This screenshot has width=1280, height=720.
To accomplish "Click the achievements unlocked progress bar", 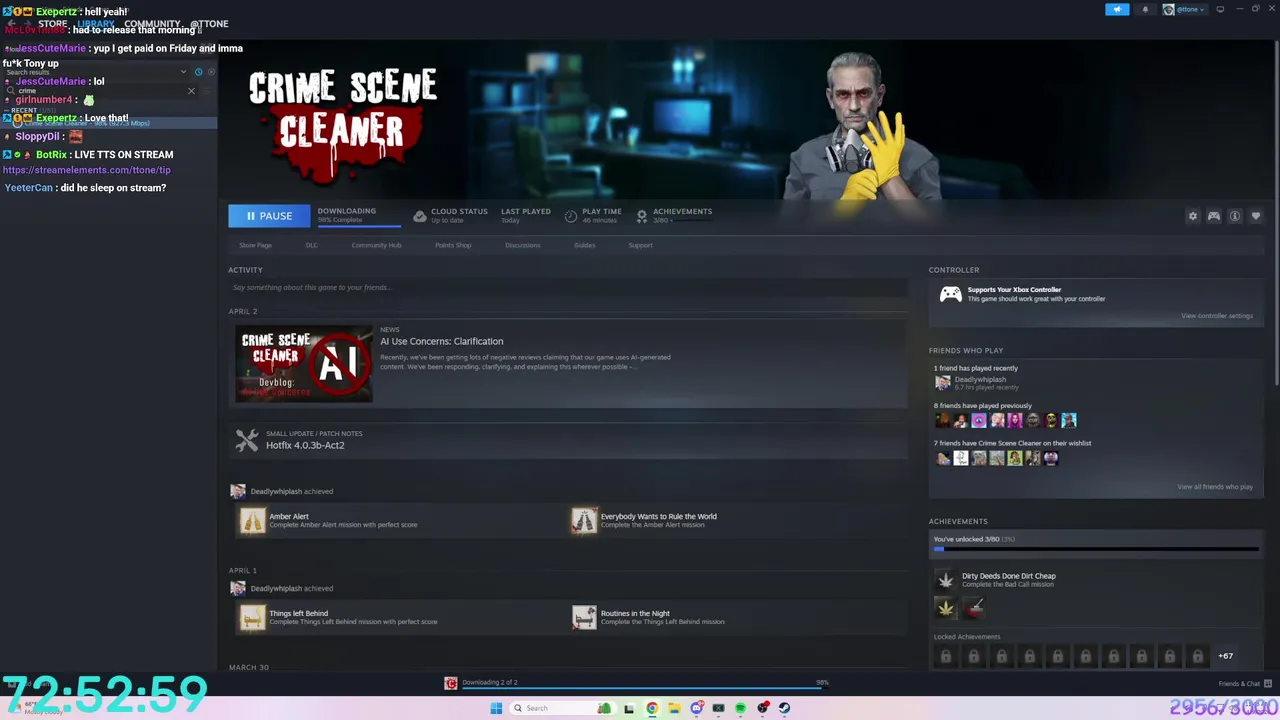I will (1096, 549).
